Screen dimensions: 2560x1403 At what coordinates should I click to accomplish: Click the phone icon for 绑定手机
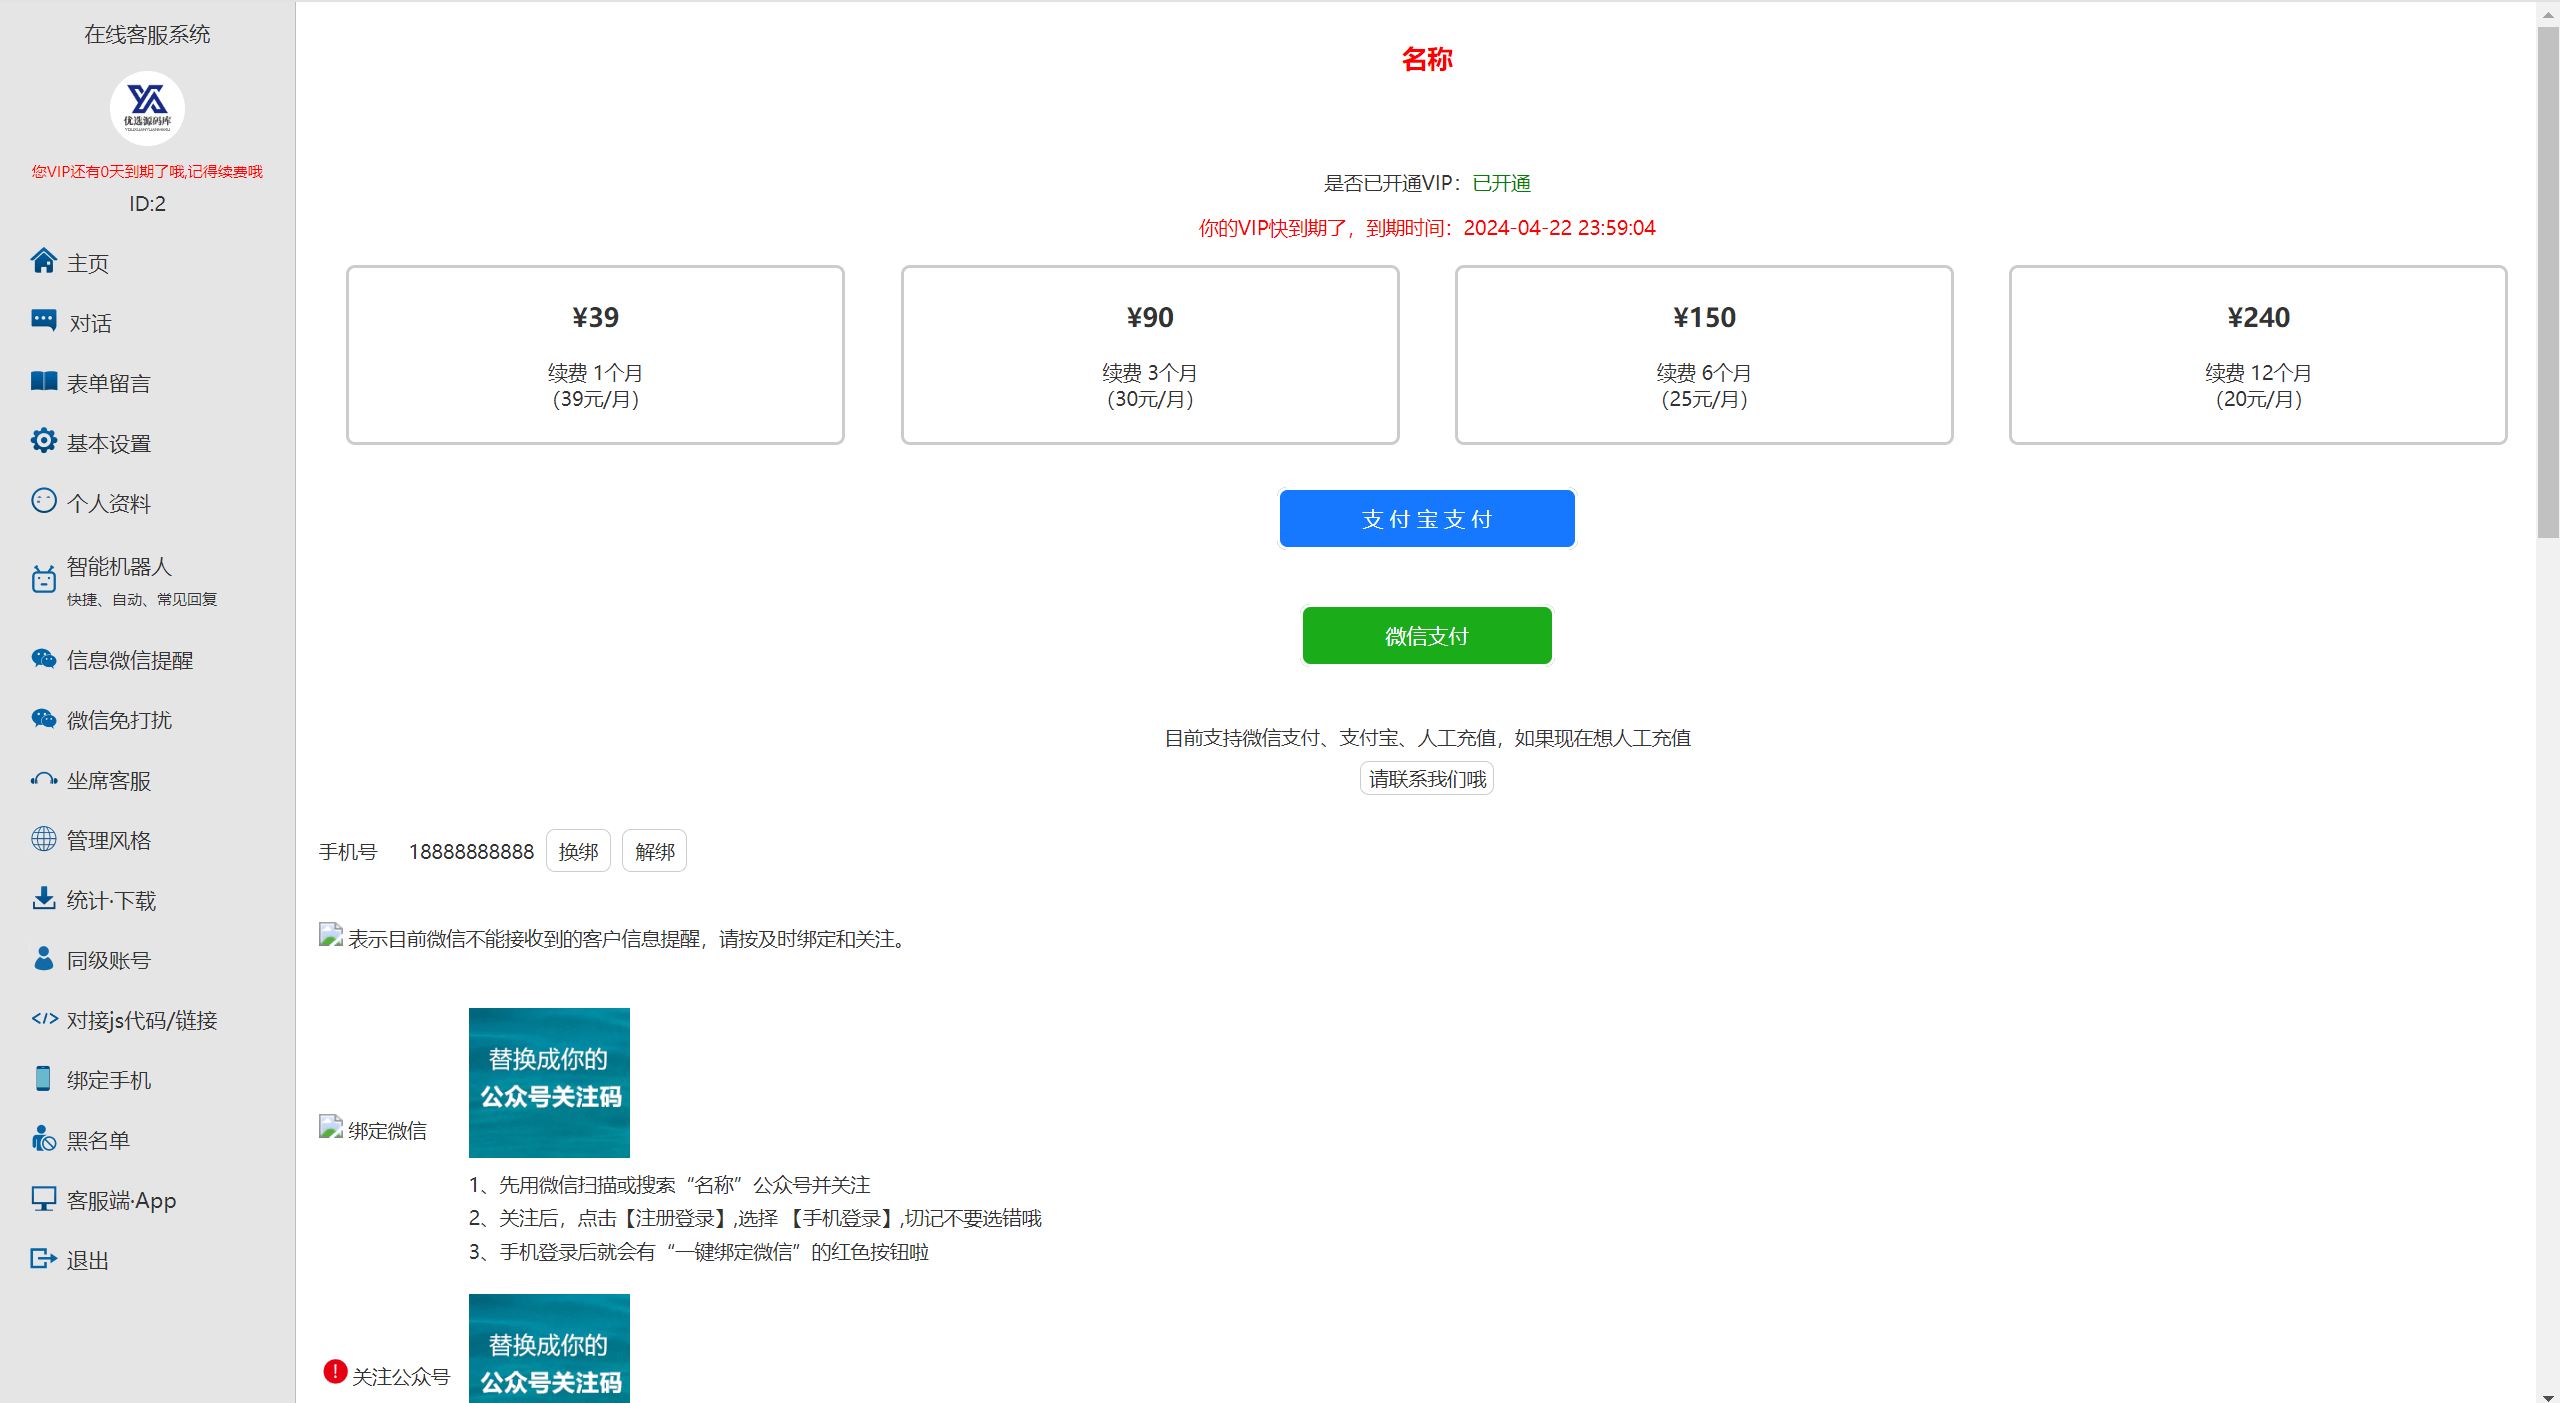coord(43,1078)
